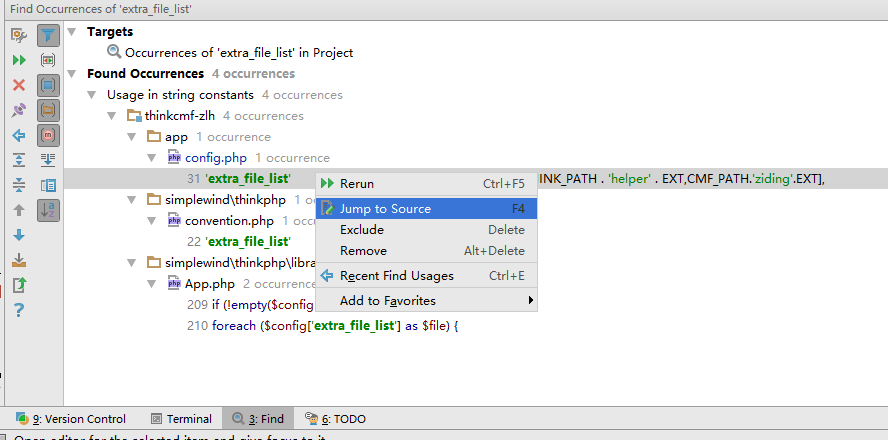
Task: Open the Terminal tool window
Action: pyautogui.click(x=181, y=419)
